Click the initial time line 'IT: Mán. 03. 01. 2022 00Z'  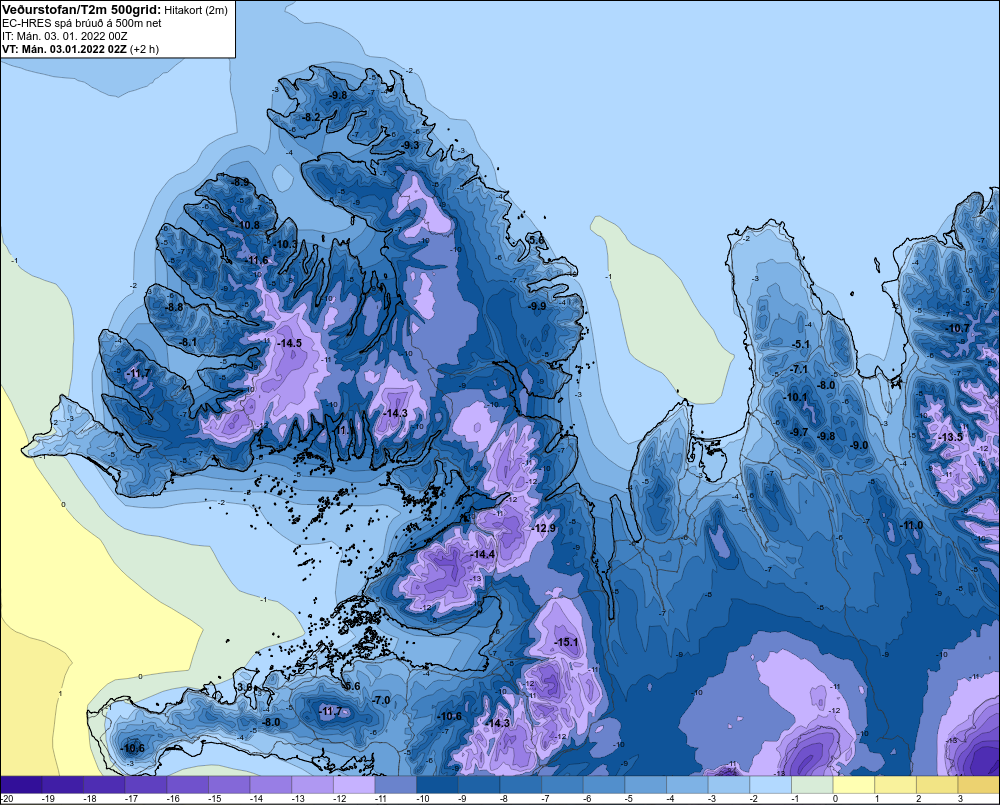click(64, 36)
